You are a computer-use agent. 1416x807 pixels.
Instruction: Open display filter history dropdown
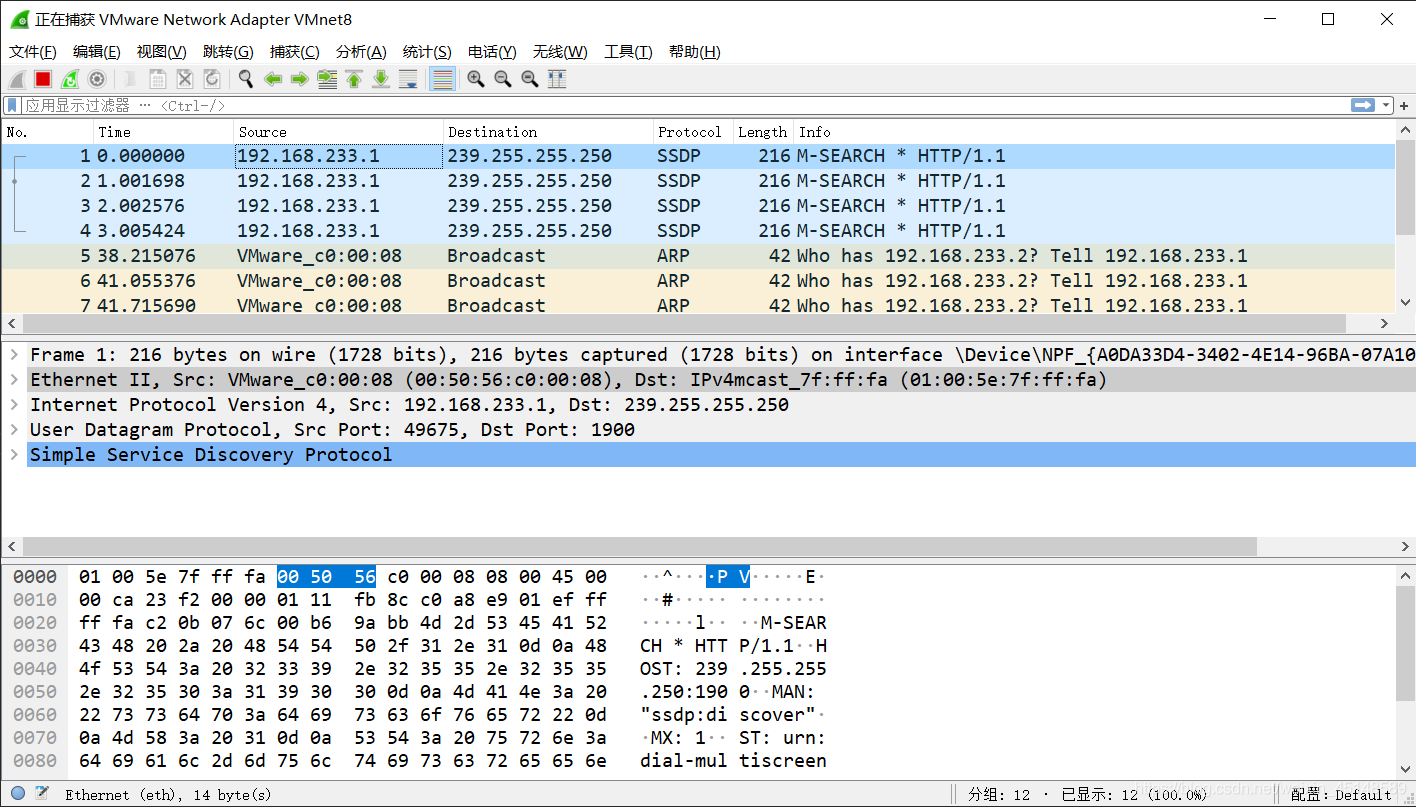tap(1386, 105)
